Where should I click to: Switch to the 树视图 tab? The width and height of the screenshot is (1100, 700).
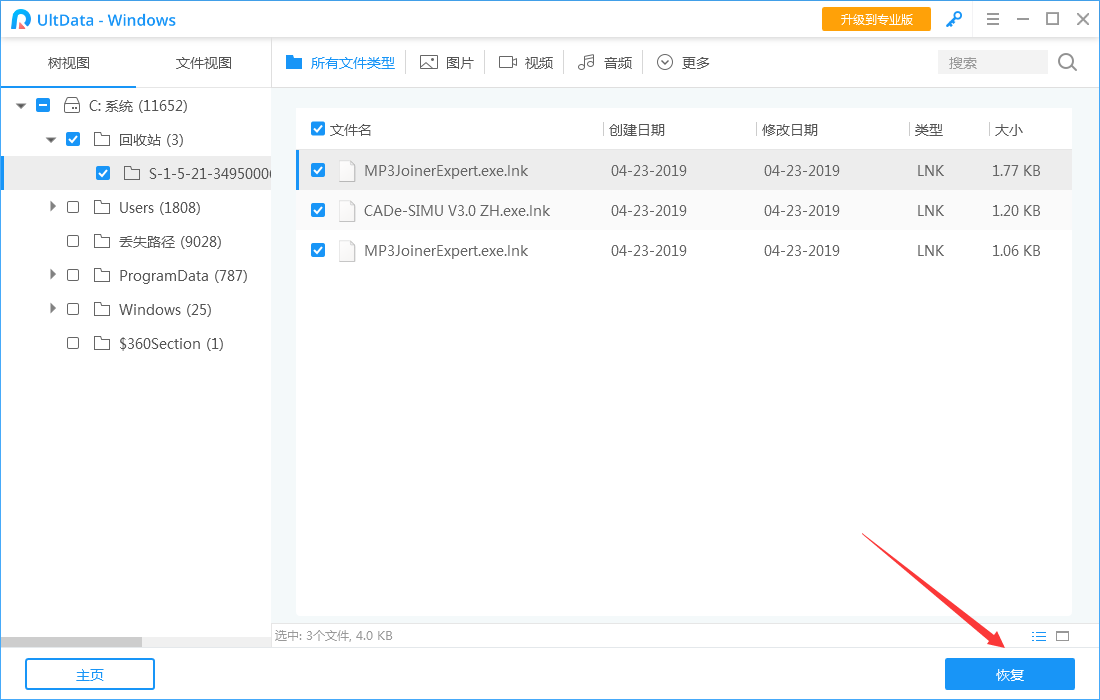(x=68, y=63)
